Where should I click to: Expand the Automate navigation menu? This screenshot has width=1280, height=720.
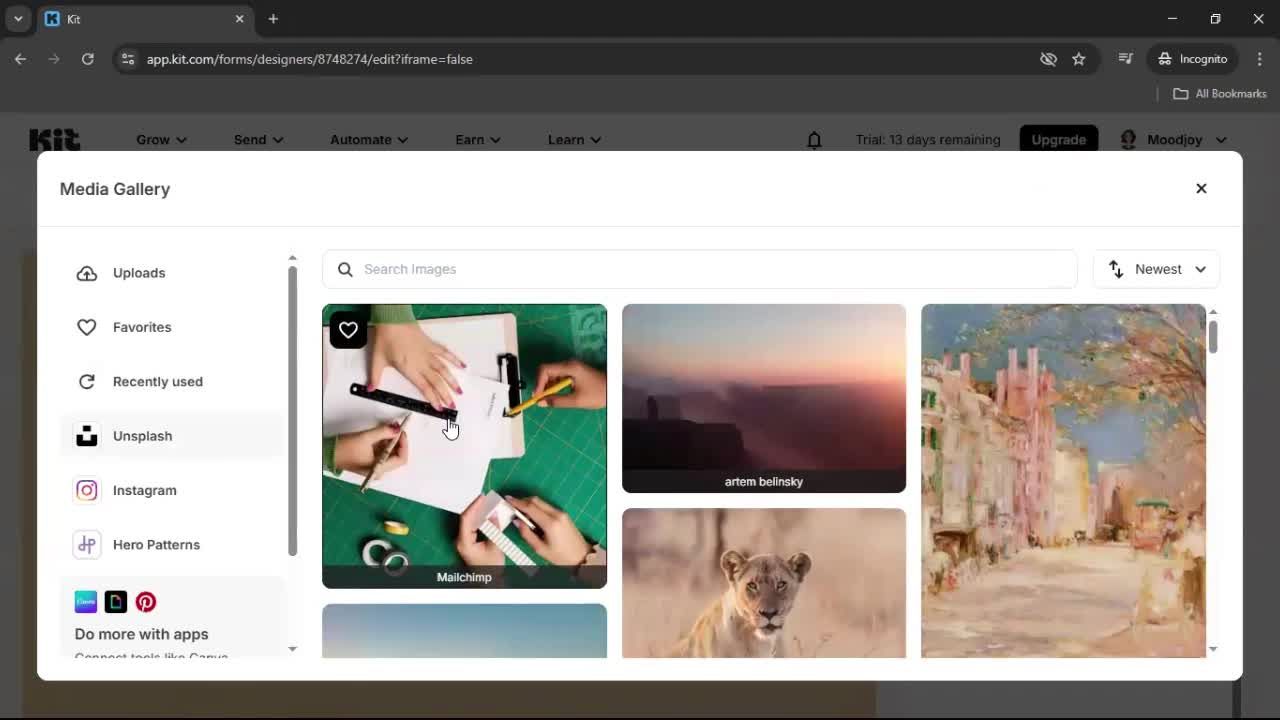click(367, 139)
